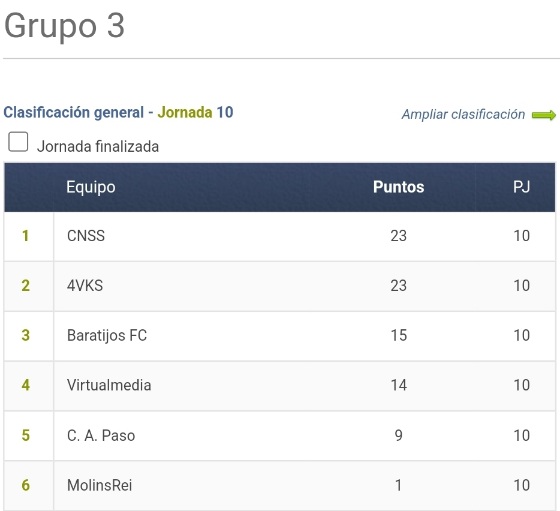Screen dimensions: 560x511
Task: Click Baratijos FC's 15 points value
Action: (x=399, y=336)
